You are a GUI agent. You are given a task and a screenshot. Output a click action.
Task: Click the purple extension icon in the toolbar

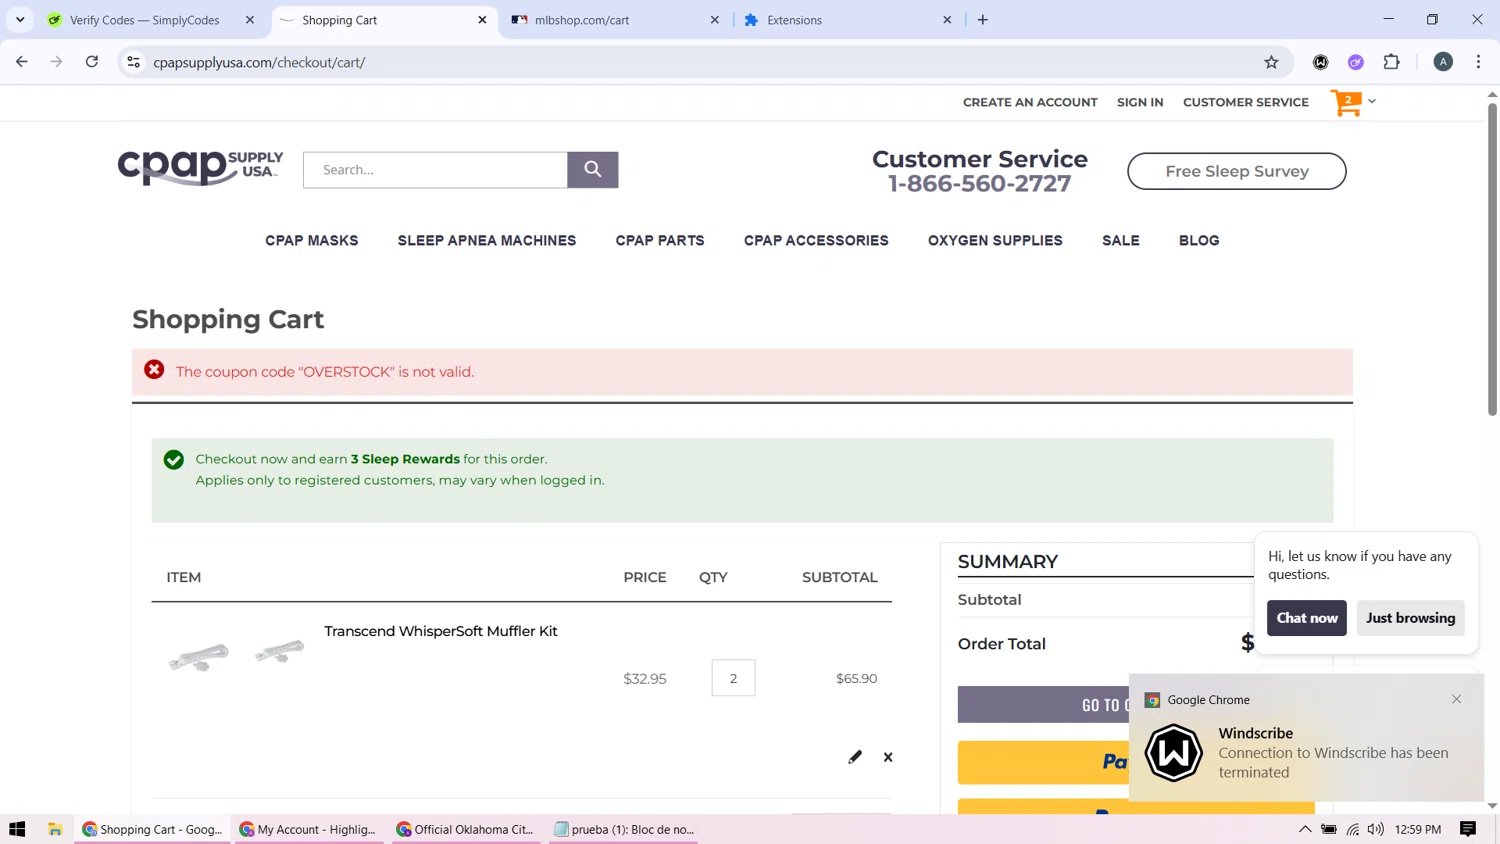(x=1356, y=62)
